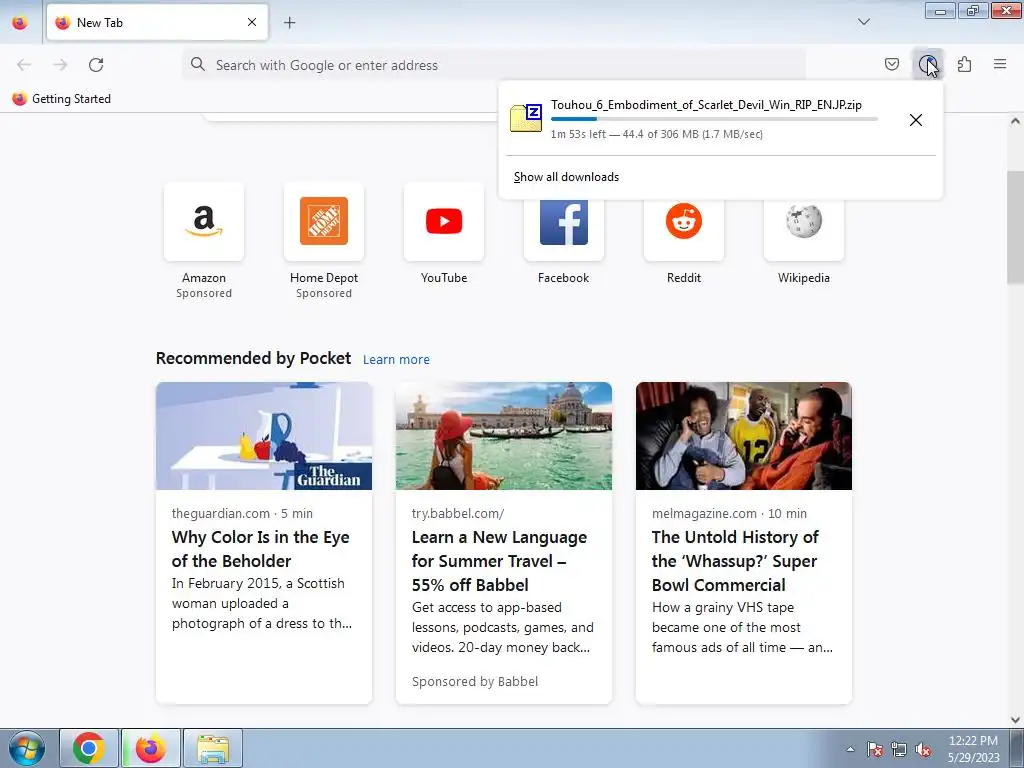Viewport: 1024px width, 768px height.
Task: Focus the Search with Google address bar
Action: click(x=494, y=65)
